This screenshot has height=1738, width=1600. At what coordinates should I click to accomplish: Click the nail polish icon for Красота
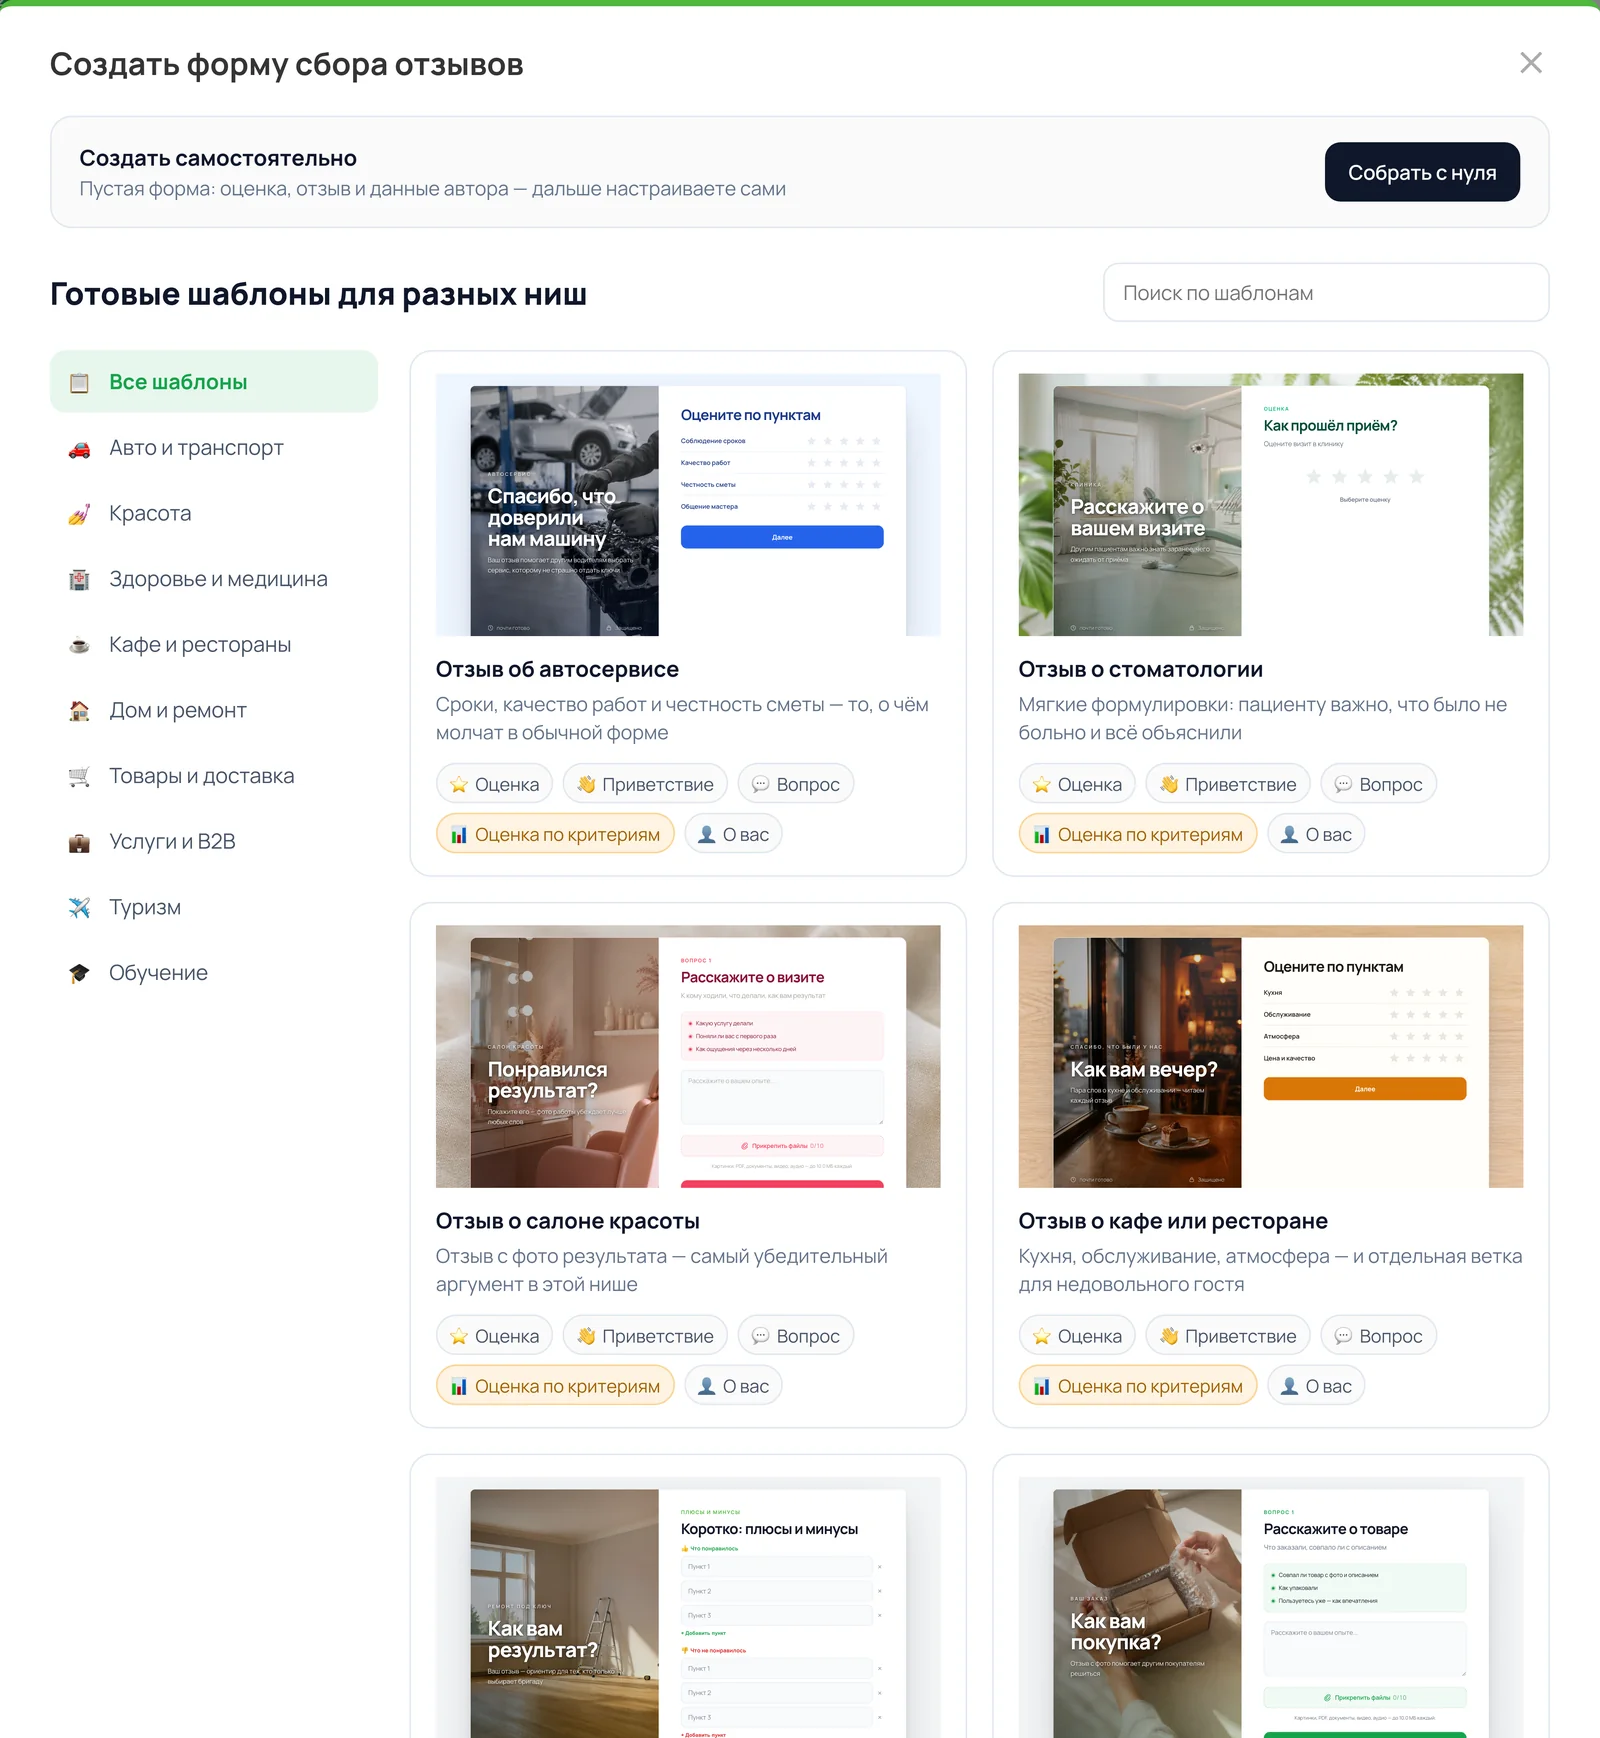(x=79, y=514)
